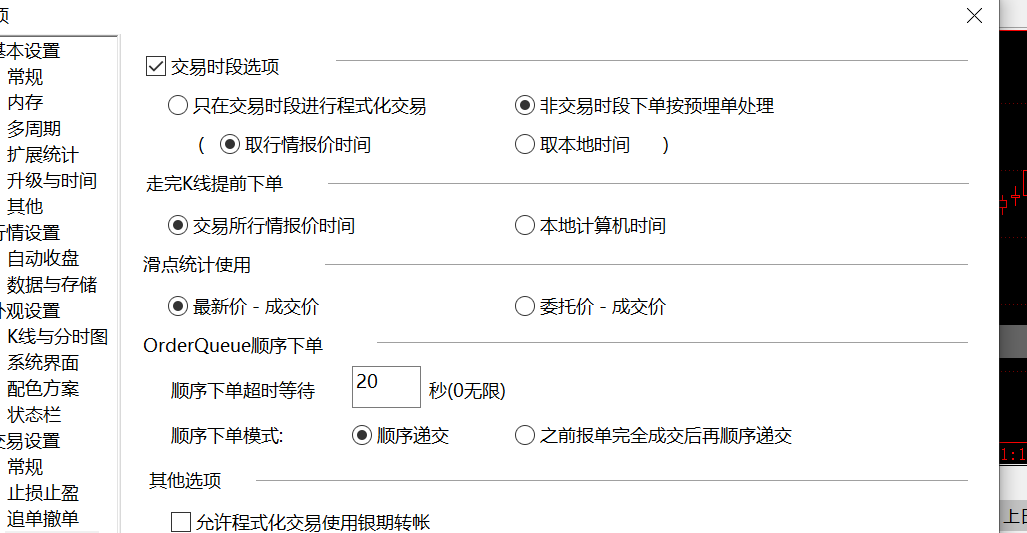Image resolution: width=1027 pixels, height=533 pixels.
Task: Close the options dialog window
Action: pos(975,15)
